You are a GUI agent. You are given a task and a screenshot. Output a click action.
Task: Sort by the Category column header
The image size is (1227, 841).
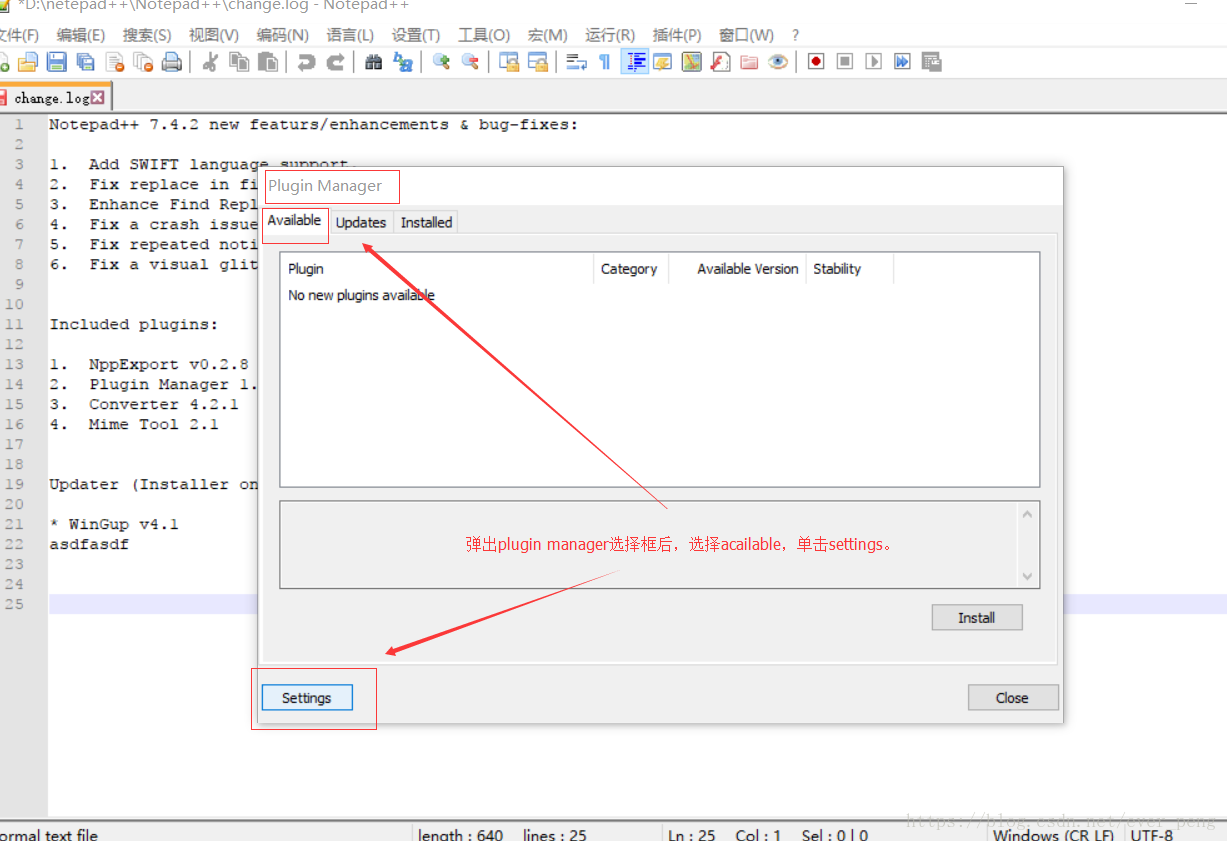tap(630, 269)
